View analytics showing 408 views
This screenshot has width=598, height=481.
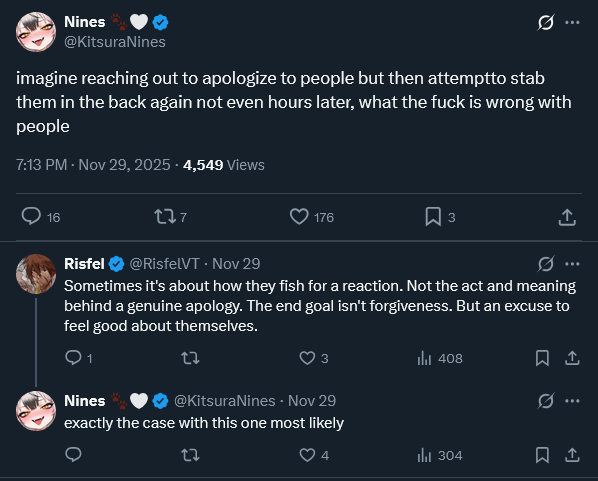point(440,358)
